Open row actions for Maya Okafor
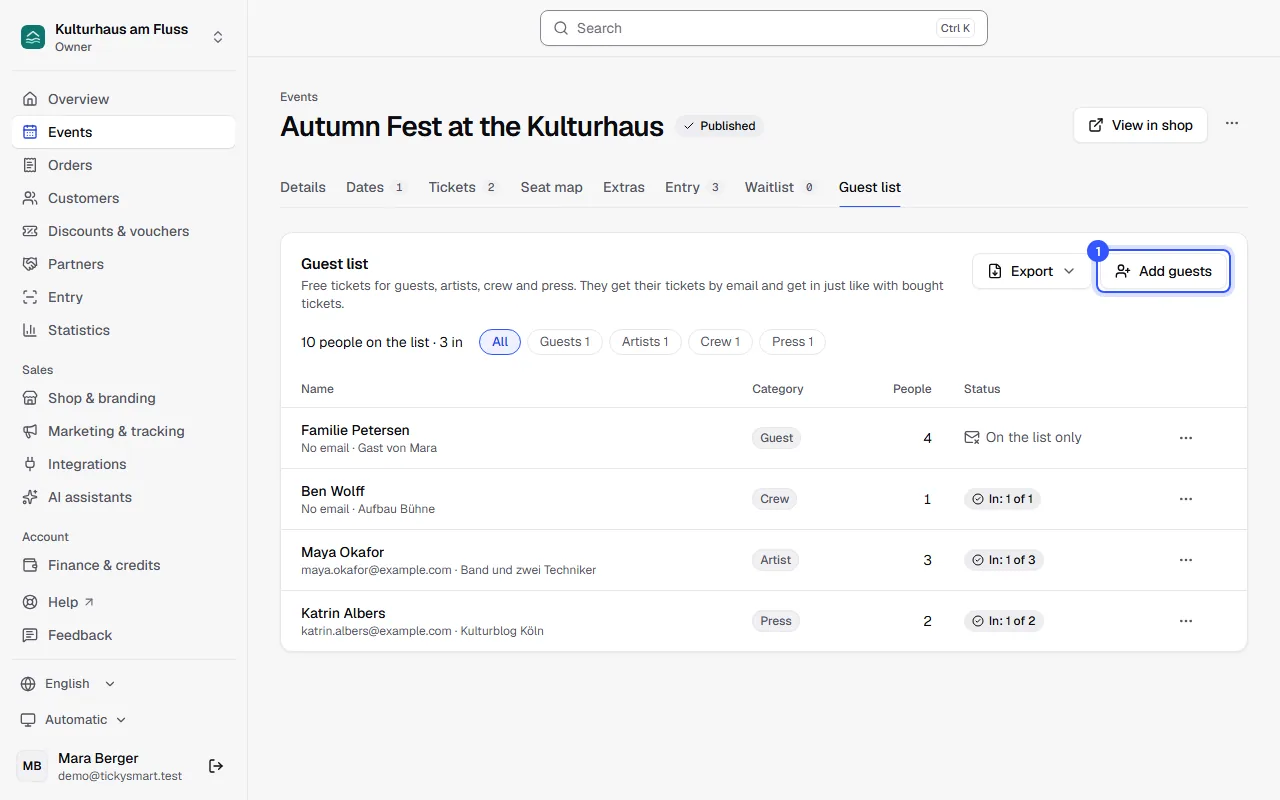Viewport: 1280px width, 800px height. pos(1186,560)
